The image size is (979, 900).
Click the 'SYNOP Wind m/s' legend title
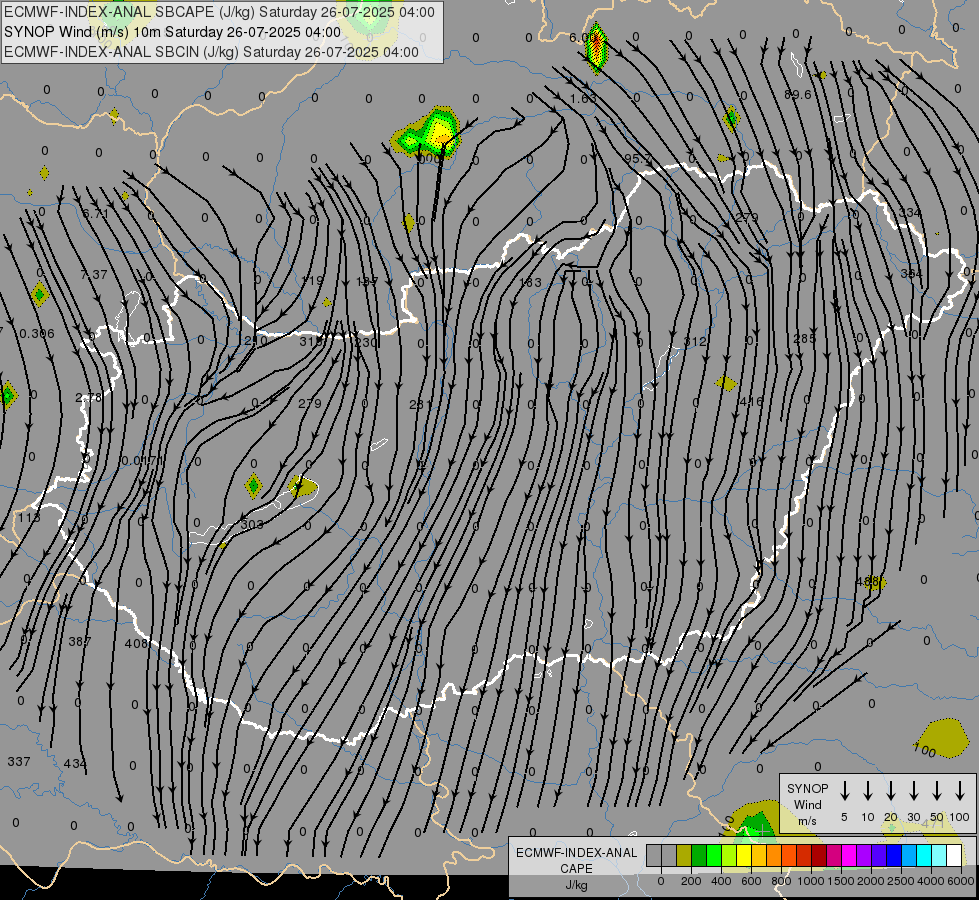point(807,804)
